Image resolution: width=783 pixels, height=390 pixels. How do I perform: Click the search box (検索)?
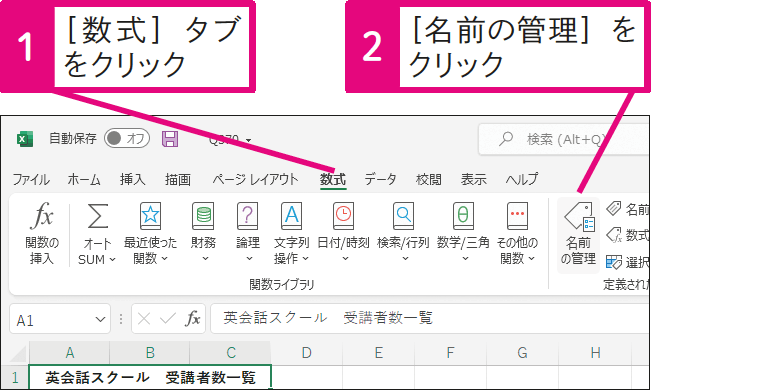tap(564, 139)
